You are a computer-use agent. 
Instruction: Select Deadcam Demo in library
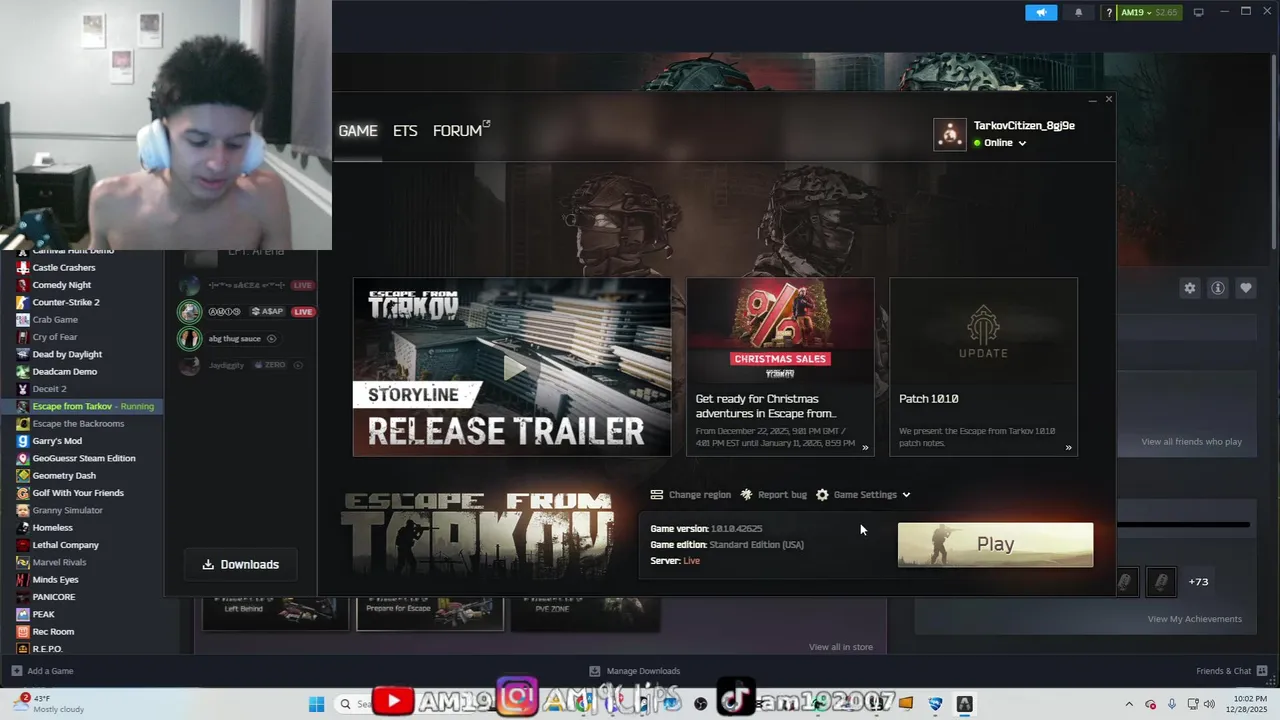tap(64, 371)
